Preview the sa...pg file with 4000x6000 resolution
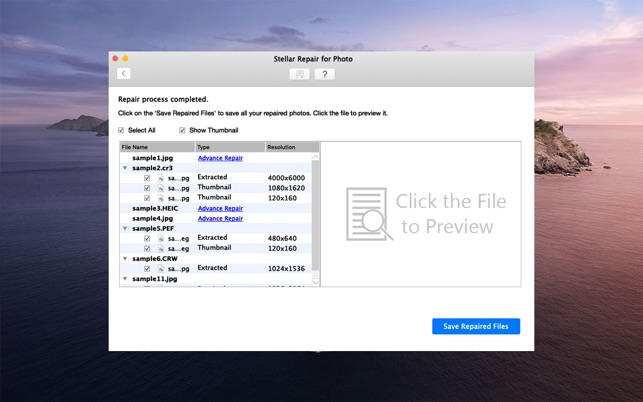643x402 pixels. (x=178, y=178)
